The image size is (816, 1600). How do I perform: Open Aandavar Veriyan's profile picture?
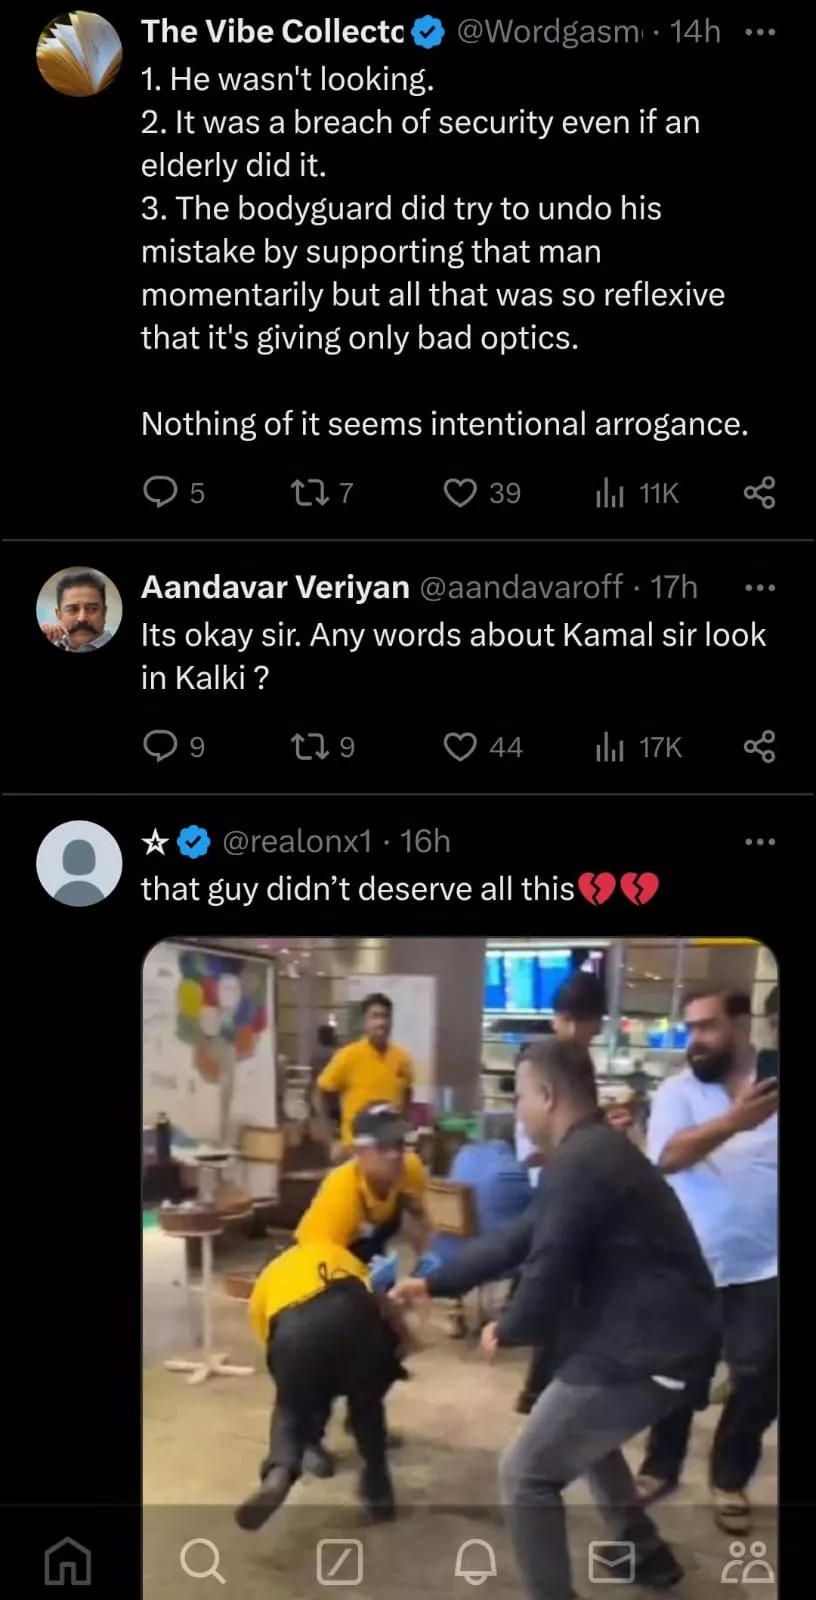[79, 609]
